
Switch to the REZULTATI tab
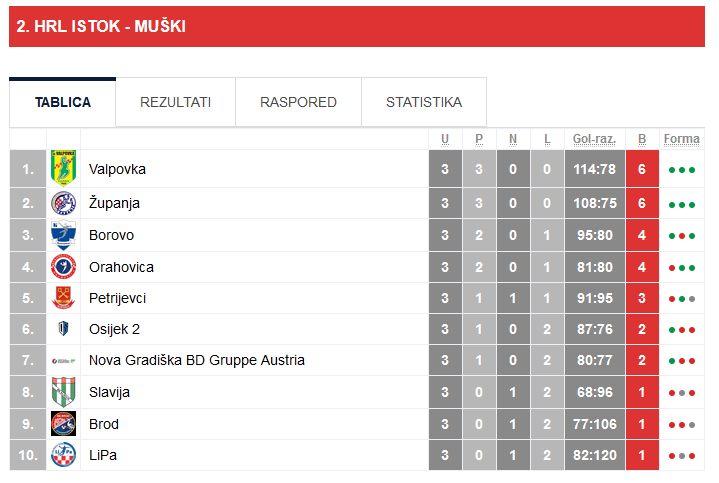click(175, 102)
